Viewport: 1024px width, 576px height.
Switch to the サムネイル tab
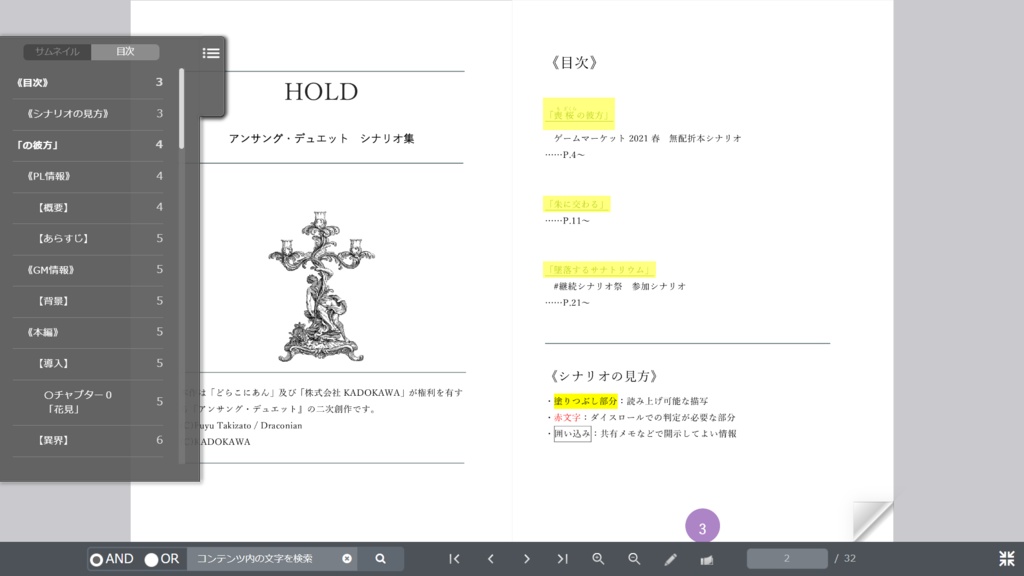[58, 52]
